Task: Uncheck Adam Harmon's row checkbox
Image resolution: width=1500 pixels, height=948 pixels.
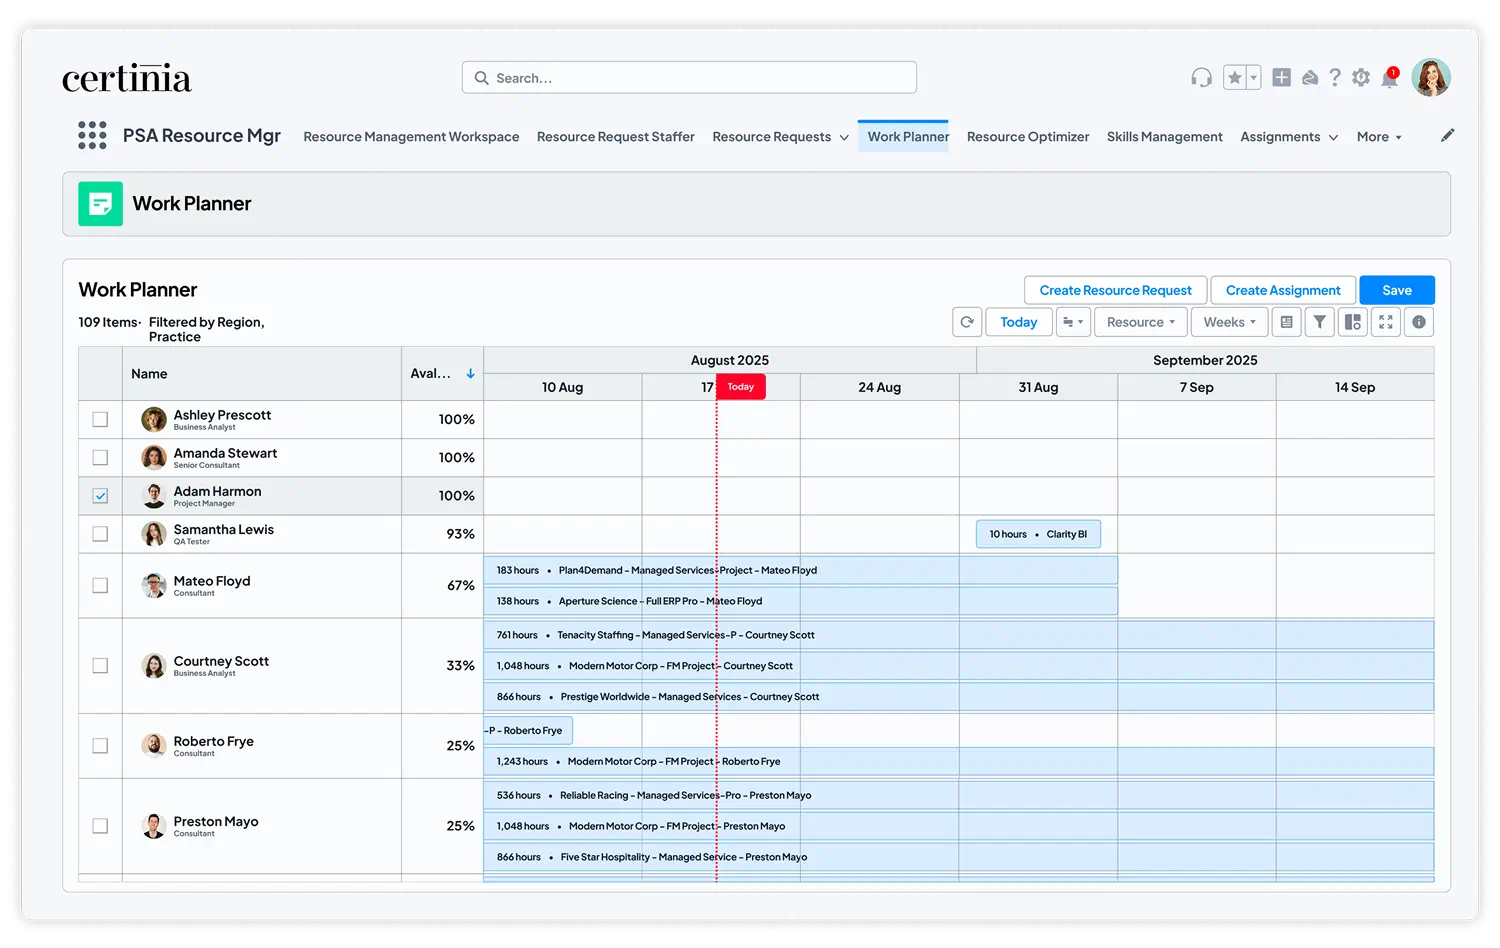Action: point(100,495)
